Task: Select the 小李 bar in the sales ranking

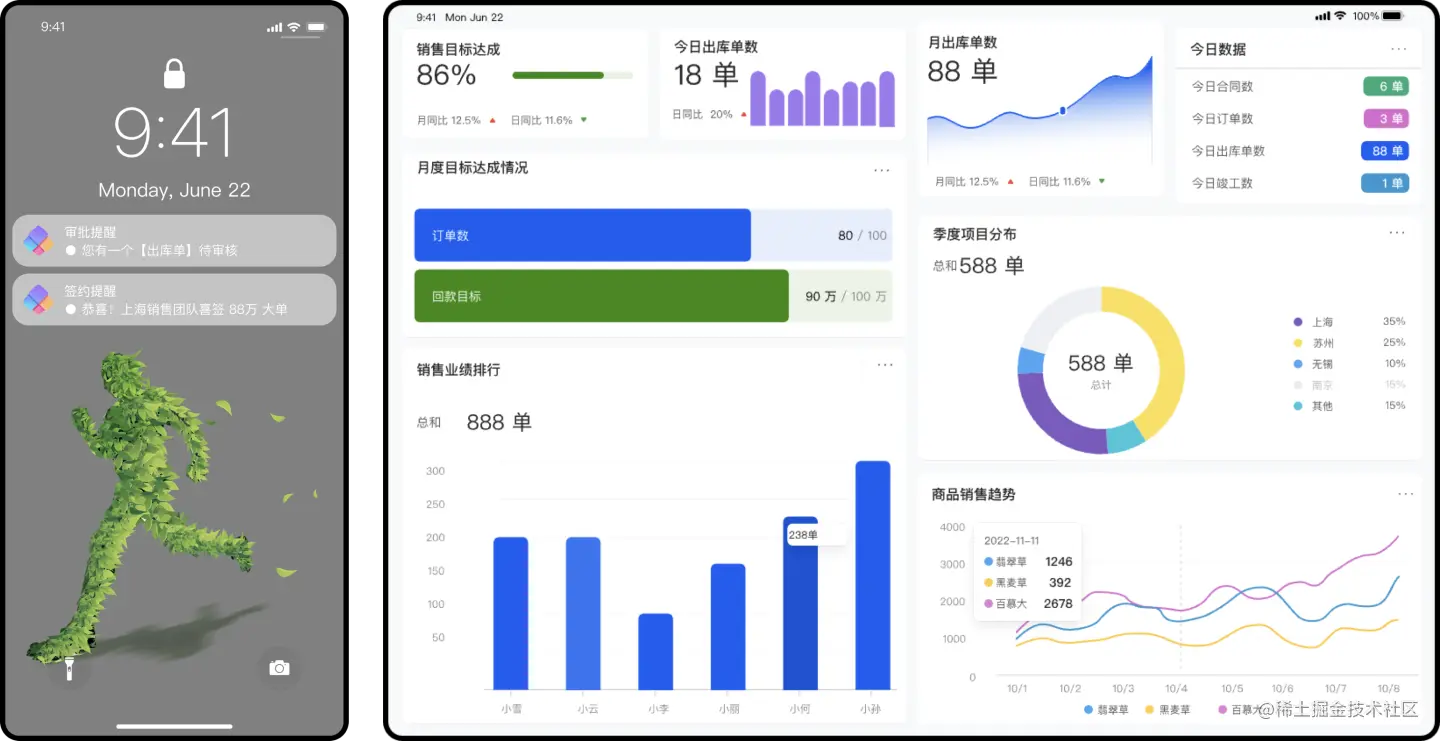Action: 656,651
